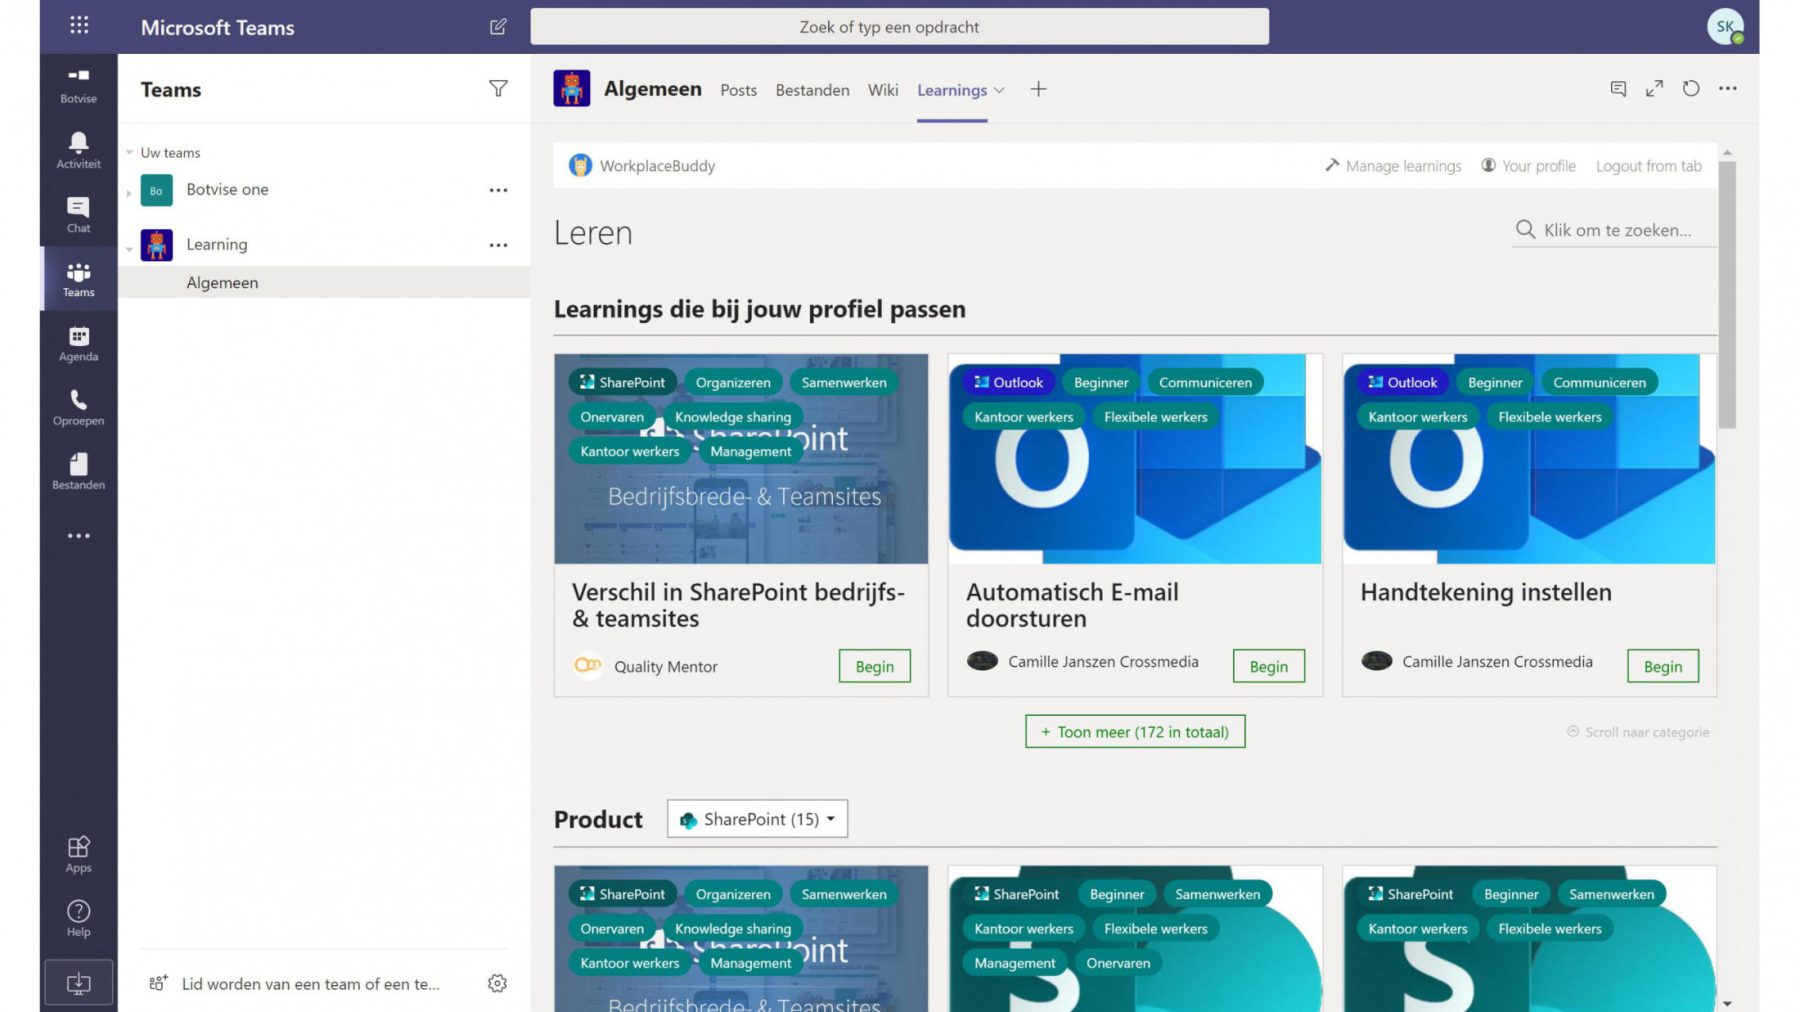
Task: Select the Learnings tab
Action: 952,90
